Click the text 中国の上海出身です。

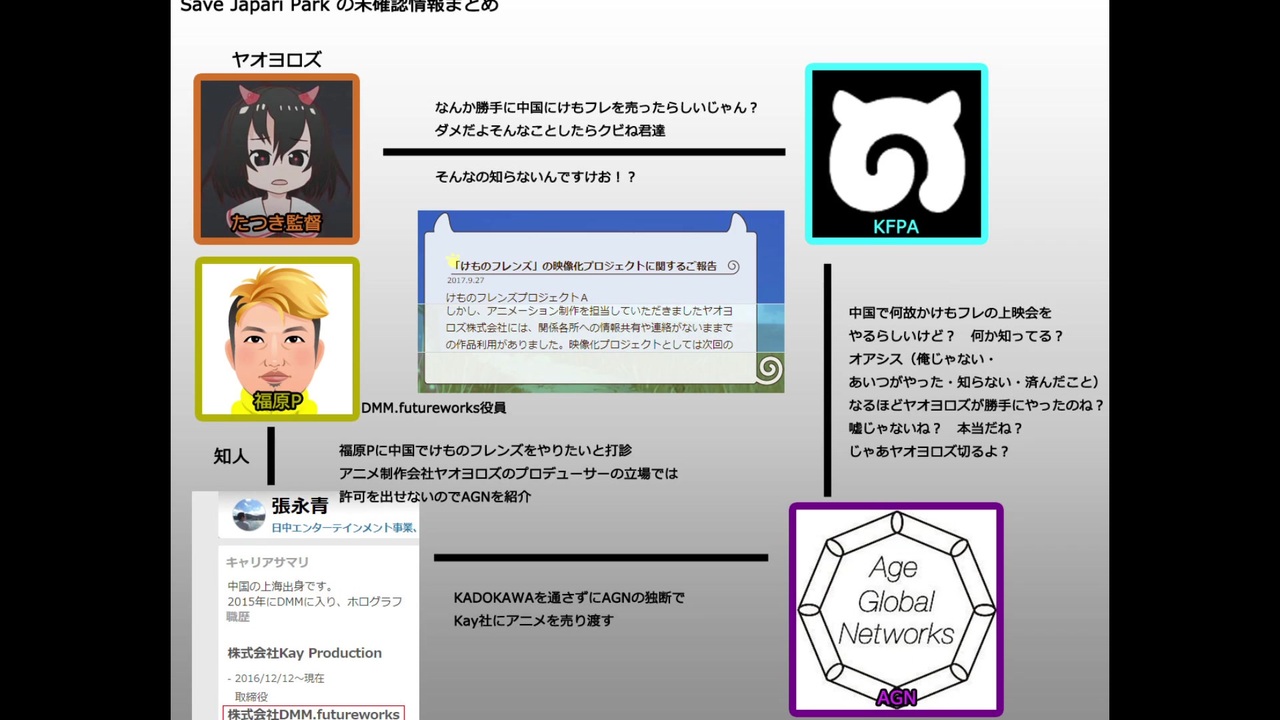280,586
